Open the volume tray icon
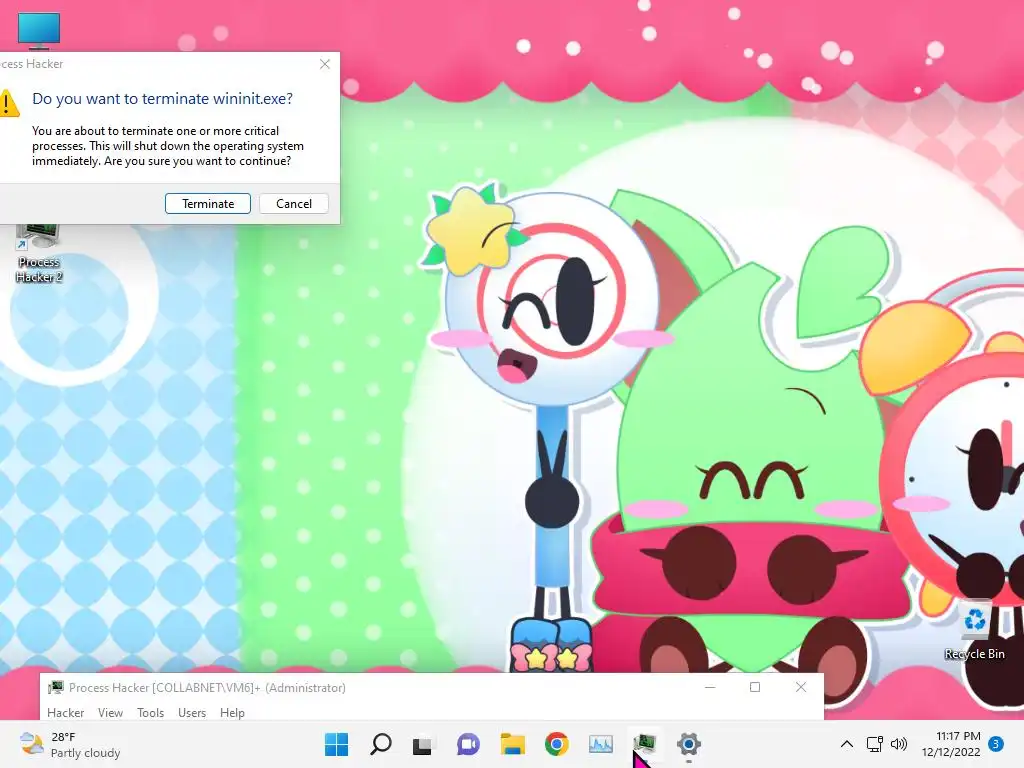The width and height of the screenshot is (1024, 768). 899,744
